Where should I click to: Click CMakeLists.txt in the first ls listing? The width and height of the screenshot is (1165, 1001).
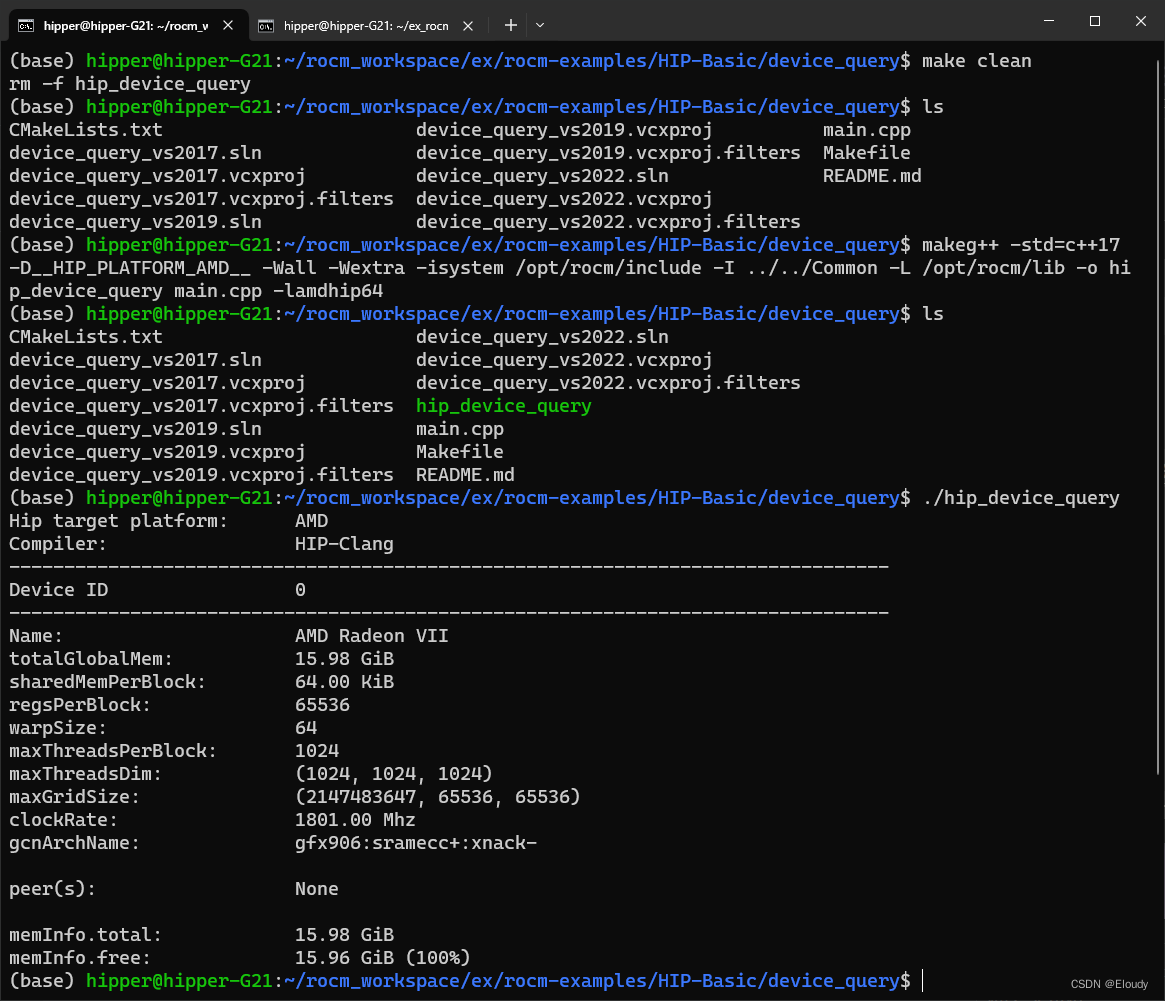pos(85,130)
